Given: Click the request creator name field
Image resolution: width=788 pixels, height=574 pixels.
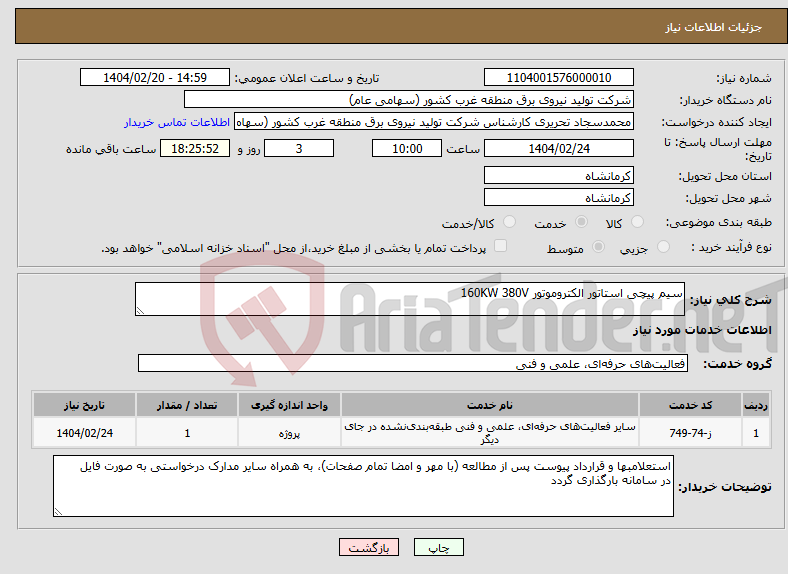Looking at the screenshot, I should coord(434,122).
